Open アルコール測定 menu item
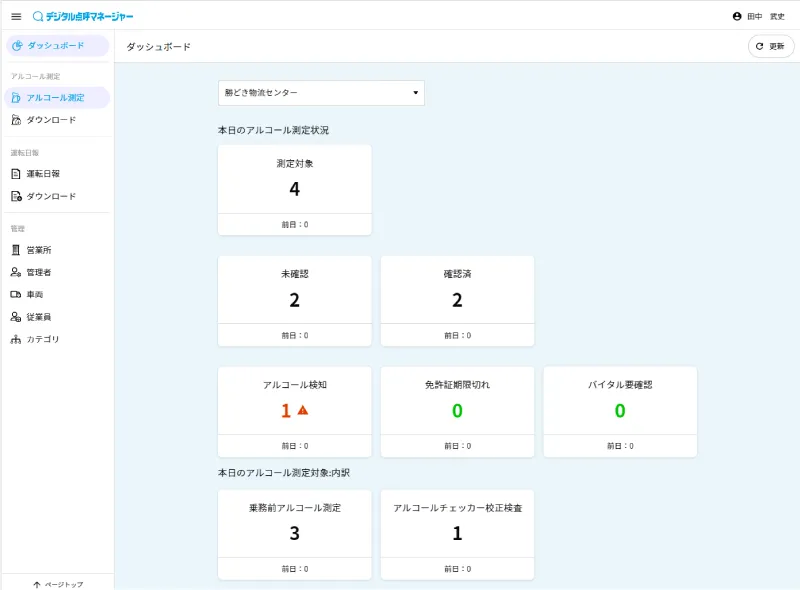The width and height of the screenshot is (800, 590). pyautogui.click(x=58, y=97)
